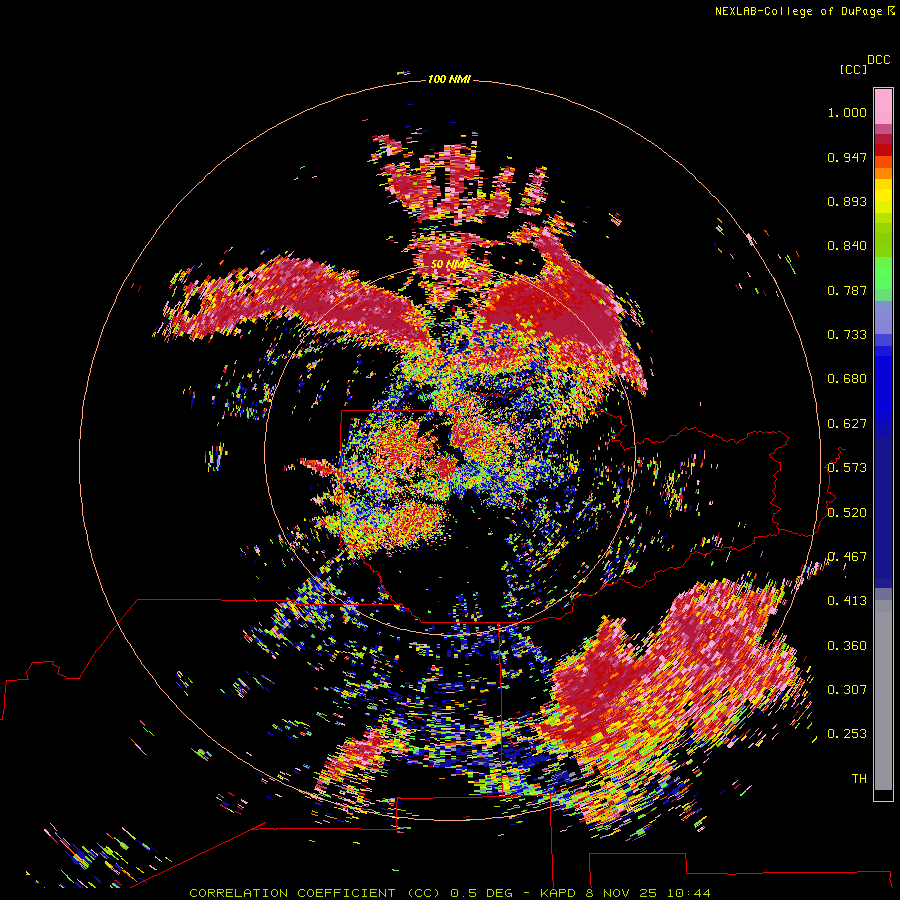Click the gray lower segment of the color bar
The width and height of the screenshot is (900, 900).
(x=883, y=695)
